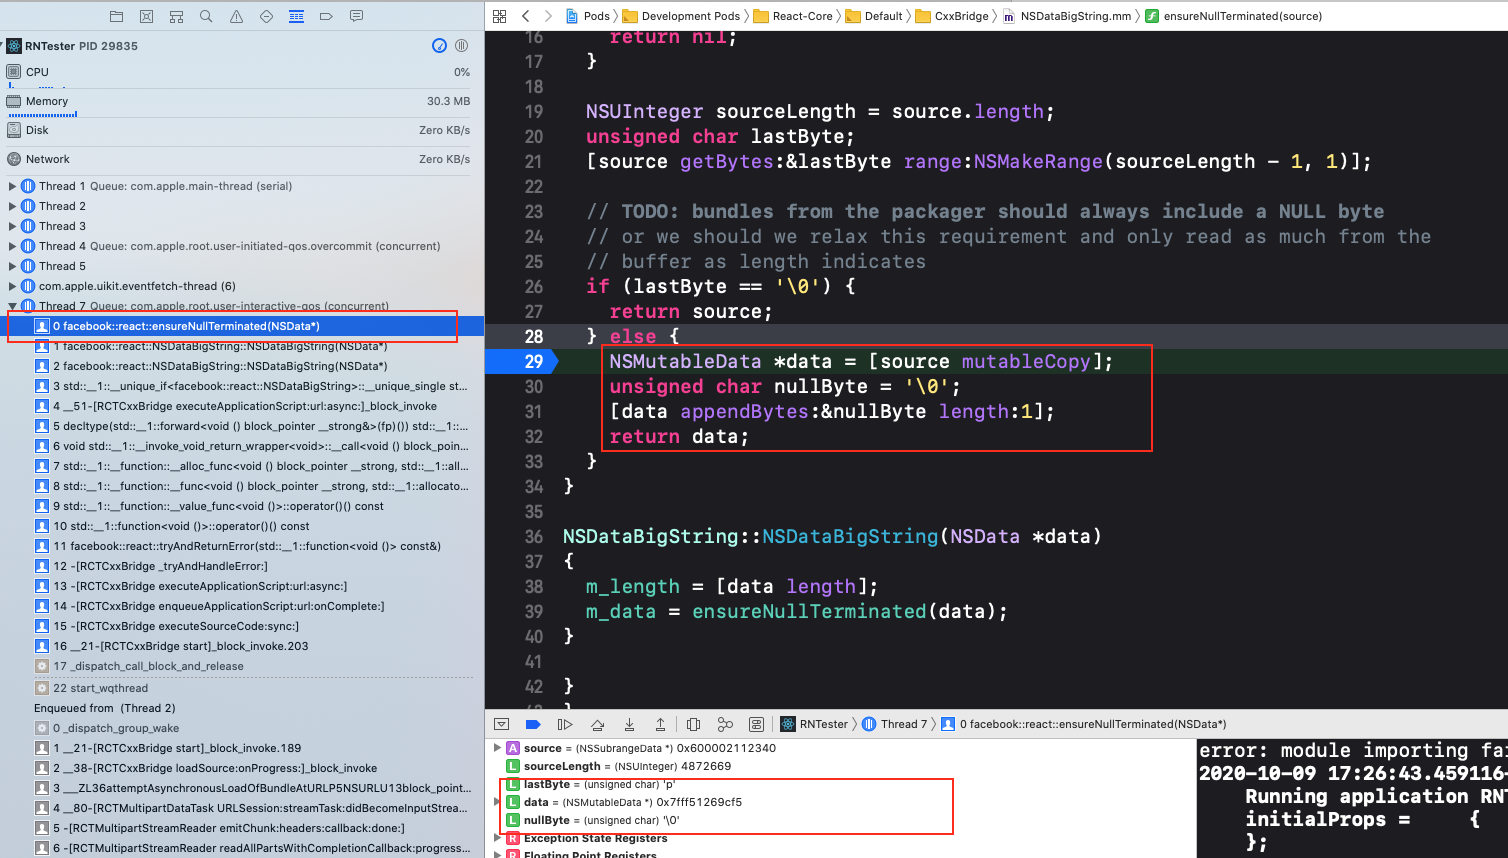Select stack frame 1 NSDataBigString constructor
Screen dimensions: 1508x858
tap(200, 346)
